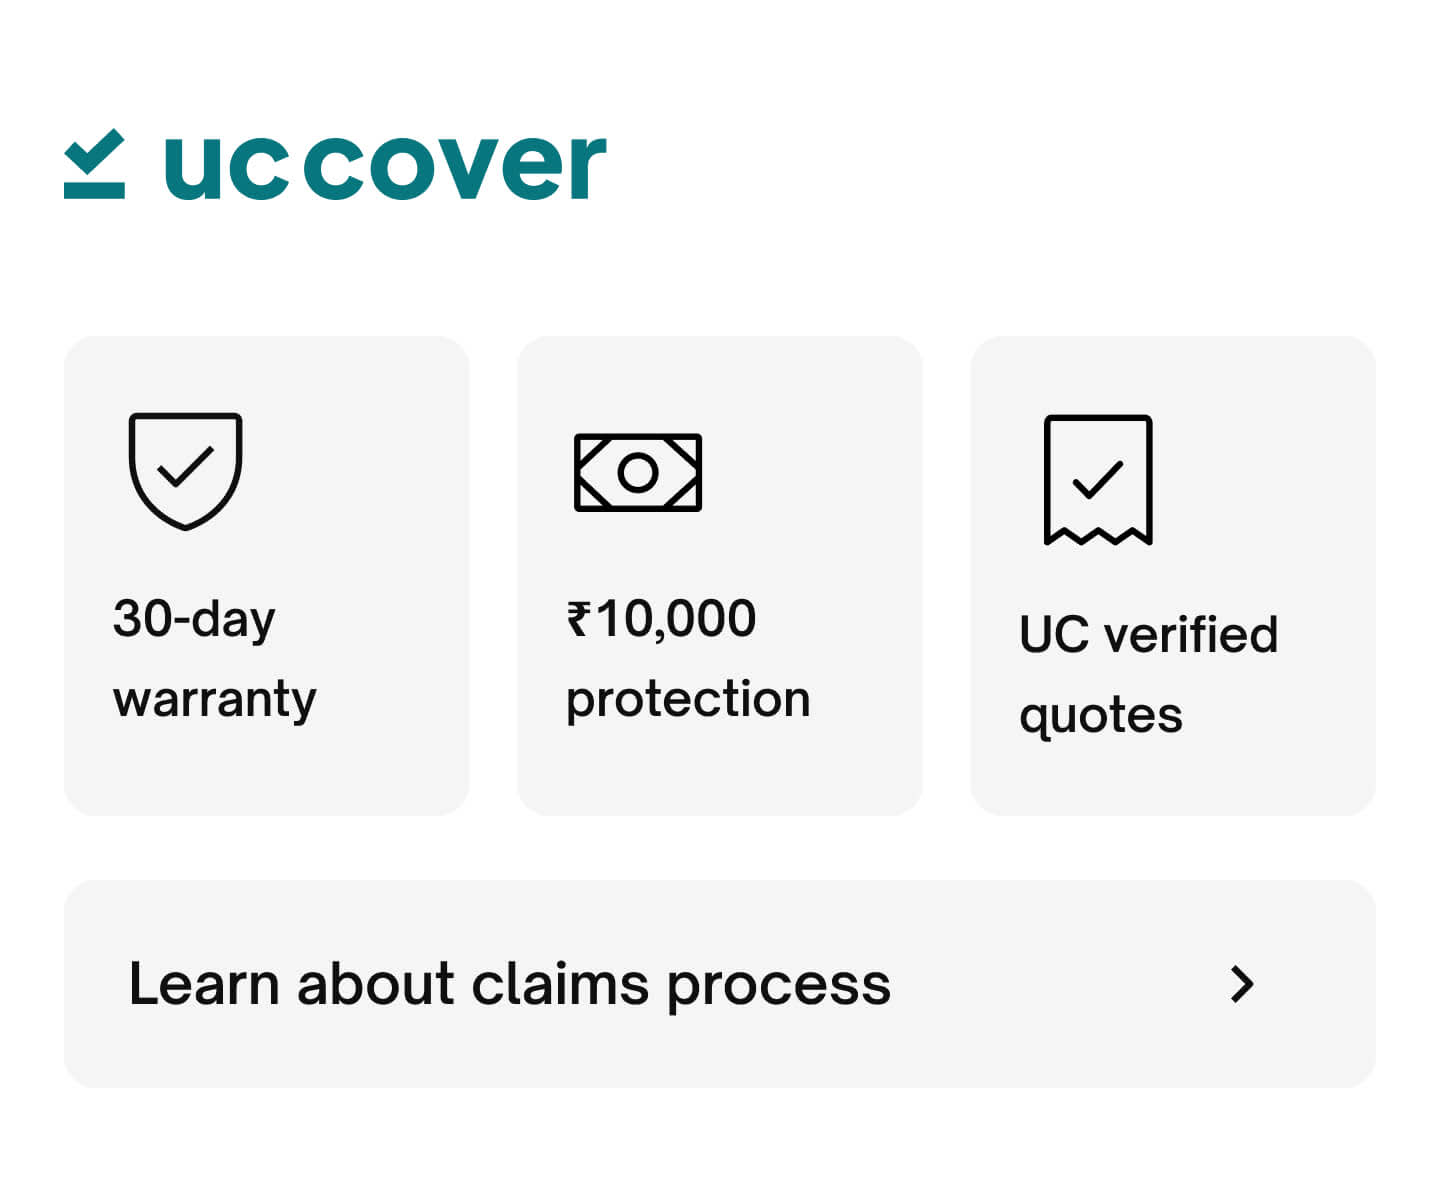This screenshot has height=1200, width=1440.
Task: Click the word 'protection'
Action: point(688,700)
